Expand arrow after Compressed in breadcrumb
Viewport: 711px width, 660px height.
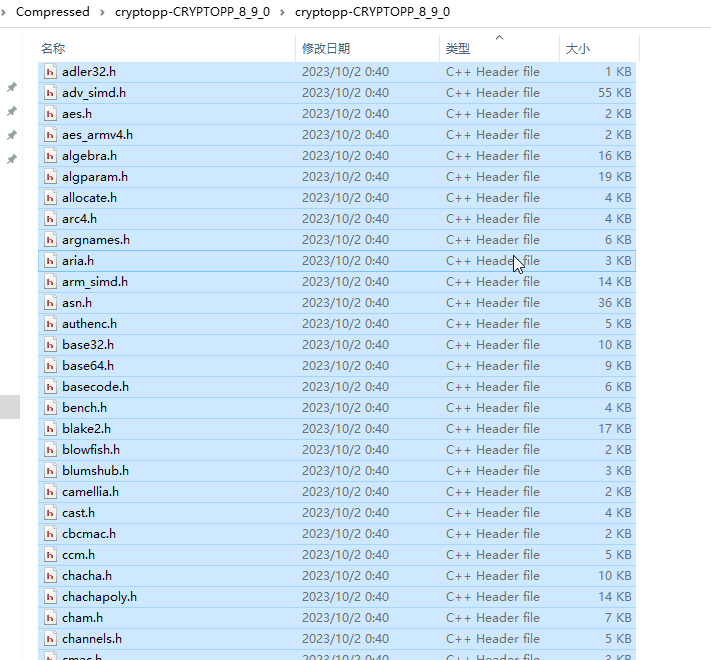coord(102,12)
